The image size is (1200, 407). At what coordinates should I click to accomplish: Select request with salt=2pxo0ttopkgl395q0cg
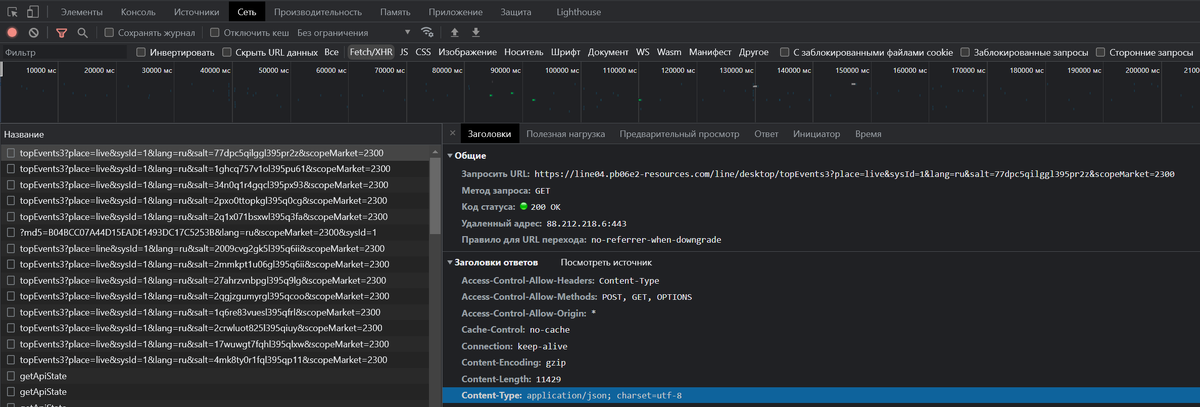click(x=214, y=201)
